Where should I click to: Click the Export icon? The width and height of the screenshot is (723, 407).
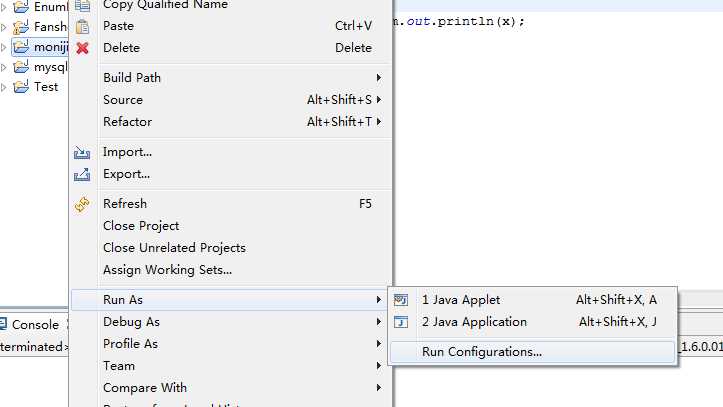coord(82,175)
